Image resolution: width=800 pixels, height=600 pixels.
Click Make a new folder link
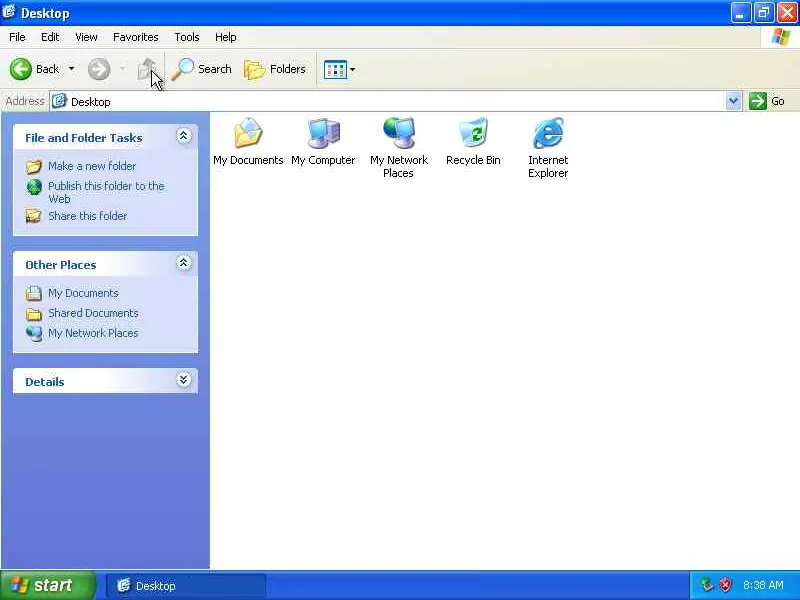(92, 166)
